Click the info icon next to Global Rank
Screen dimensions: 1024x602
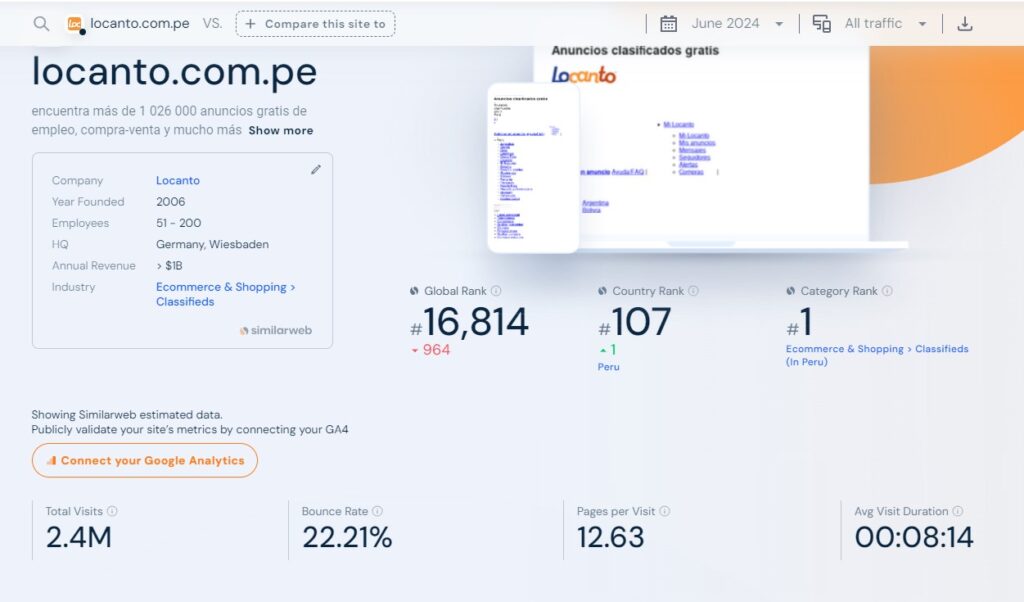pyautogui.click(x=496, y=291)
